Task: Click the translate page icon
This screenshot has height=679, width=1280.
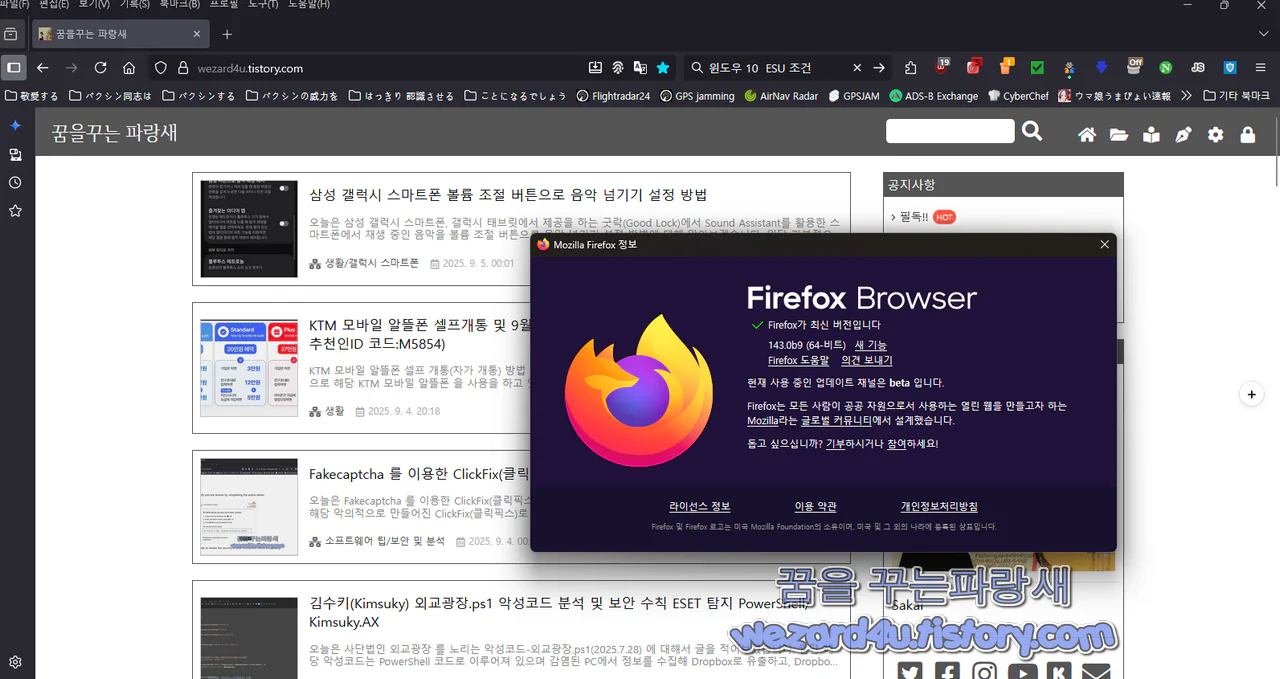Action: [x=640, y=68]
